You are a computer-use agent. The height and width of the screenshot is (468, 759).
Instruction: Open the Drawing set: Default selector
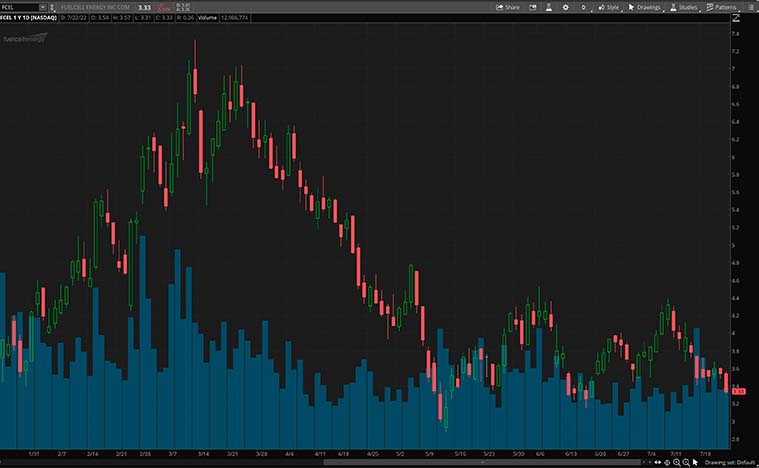point(727,462)
